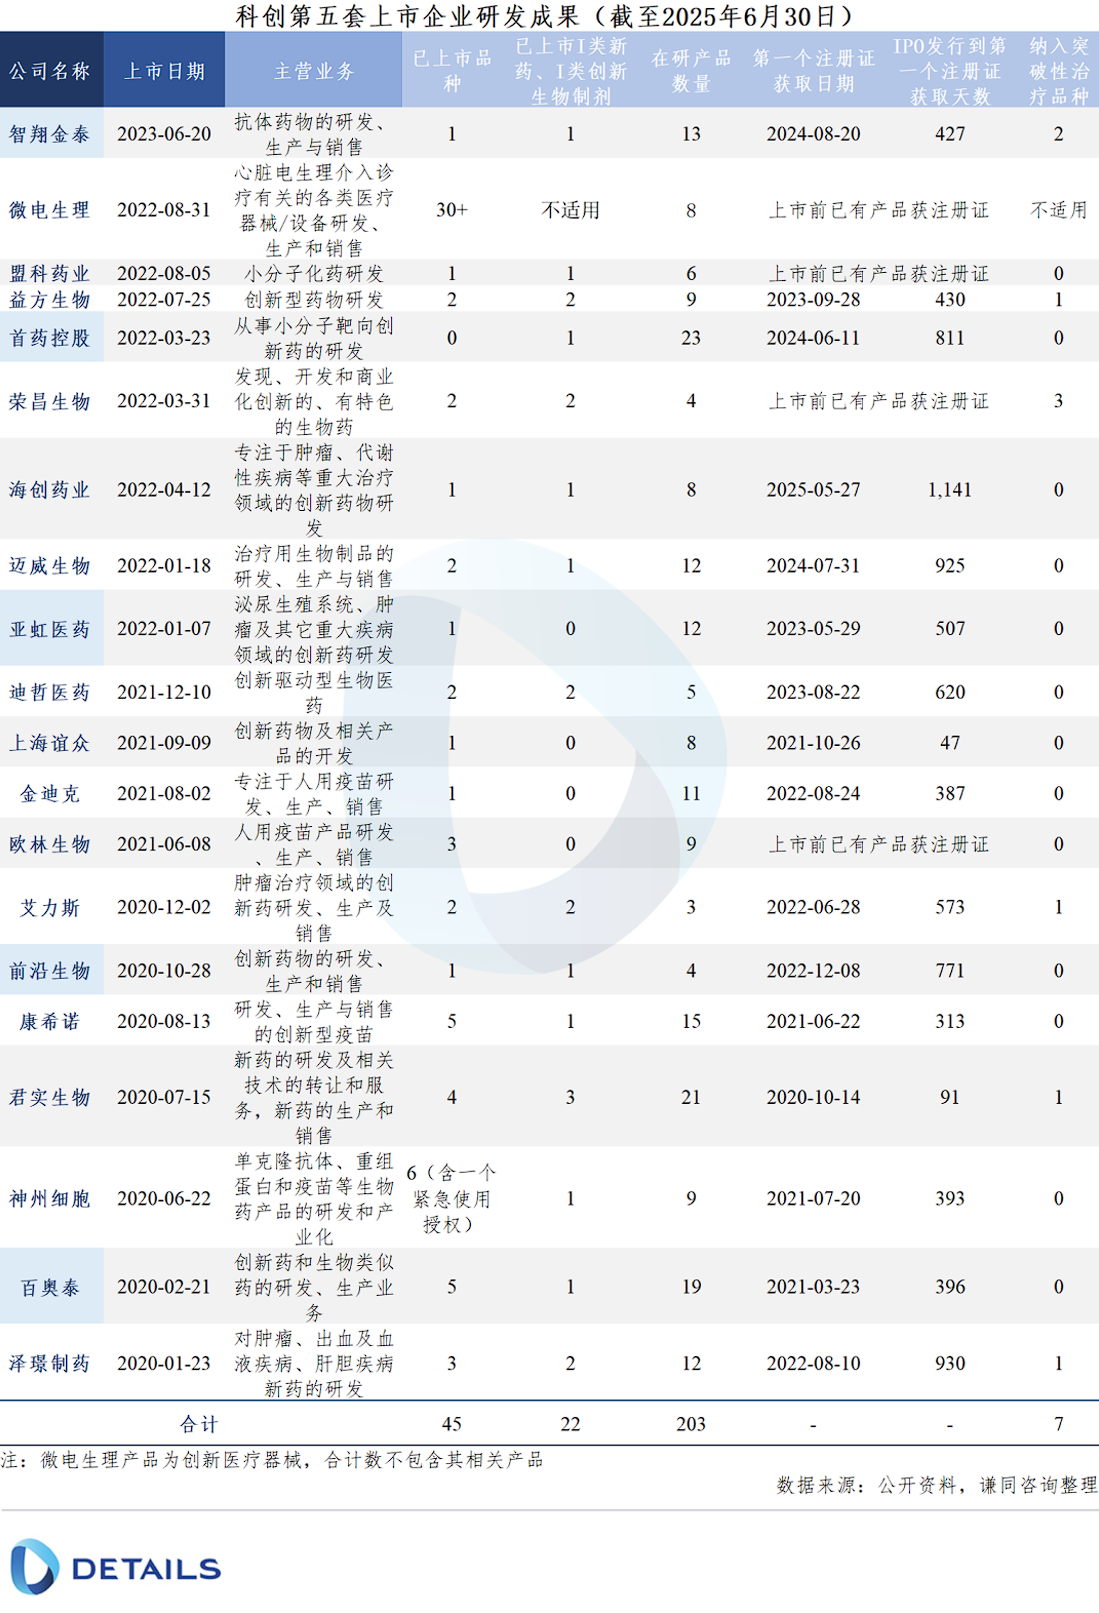Select company name 微电生理
Viewport: 1099px width, 1613px height.
click(50, 210)
